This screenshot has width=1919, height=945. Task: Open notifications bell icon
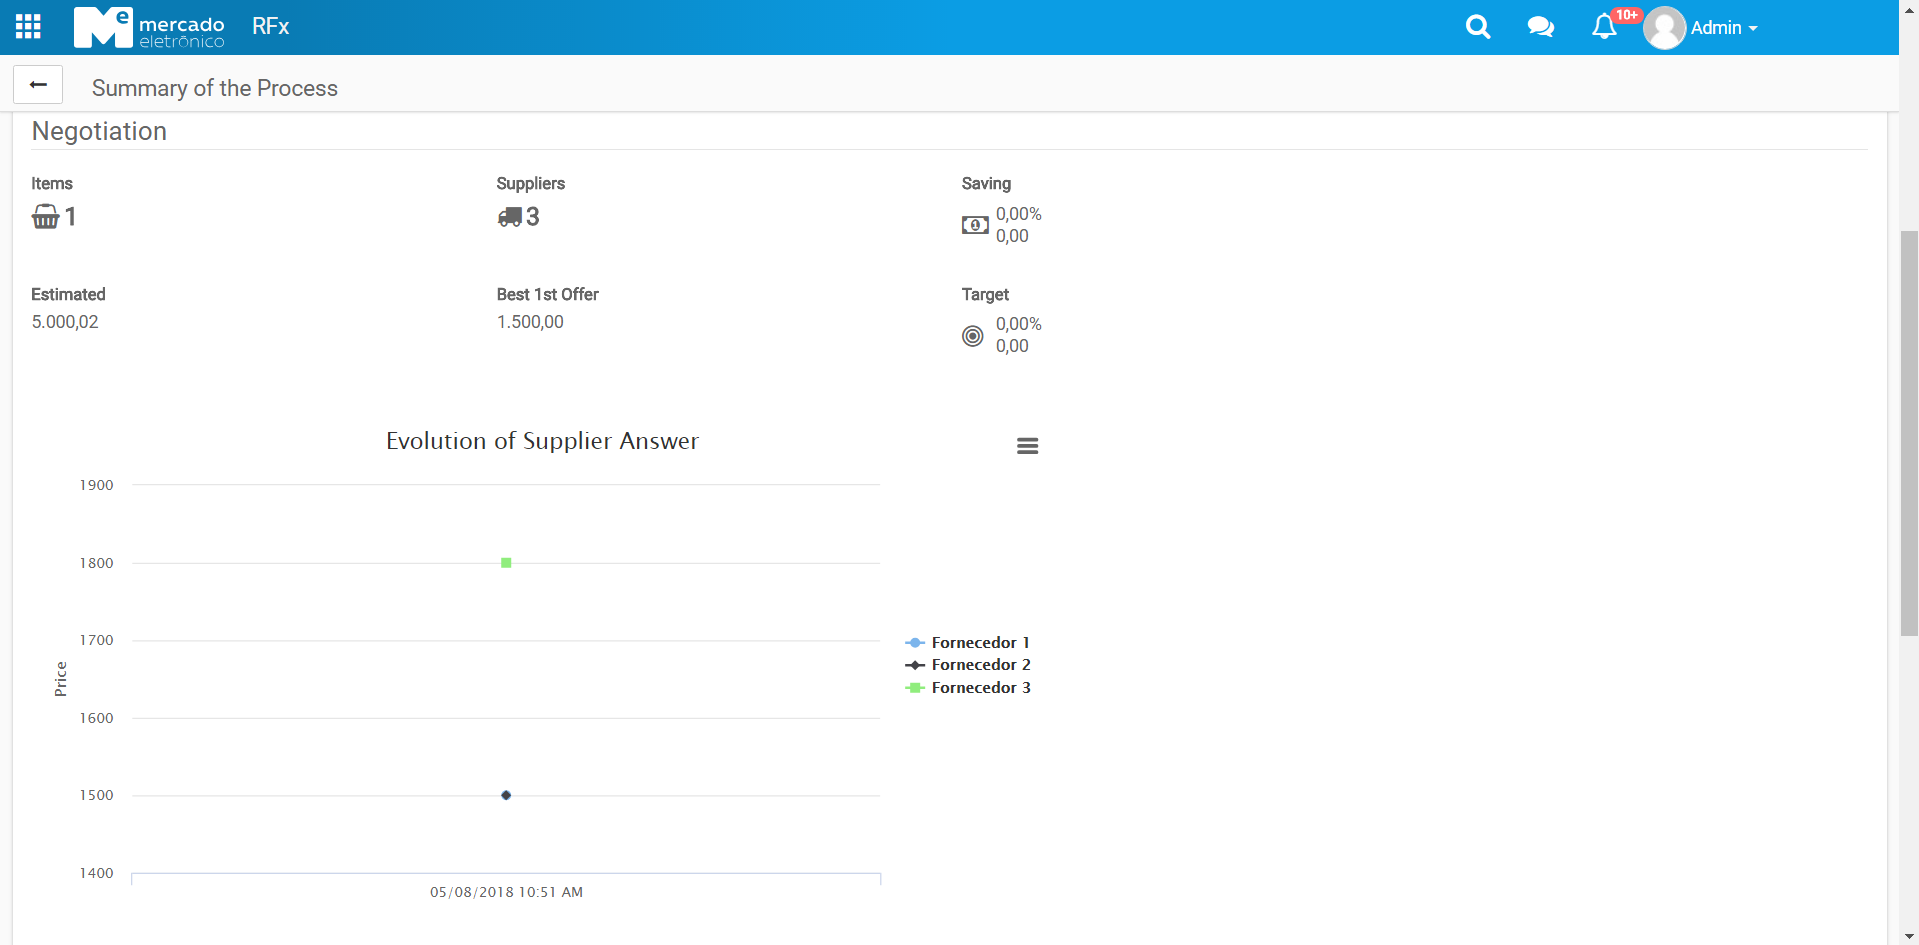click(x=1604, y=27)
